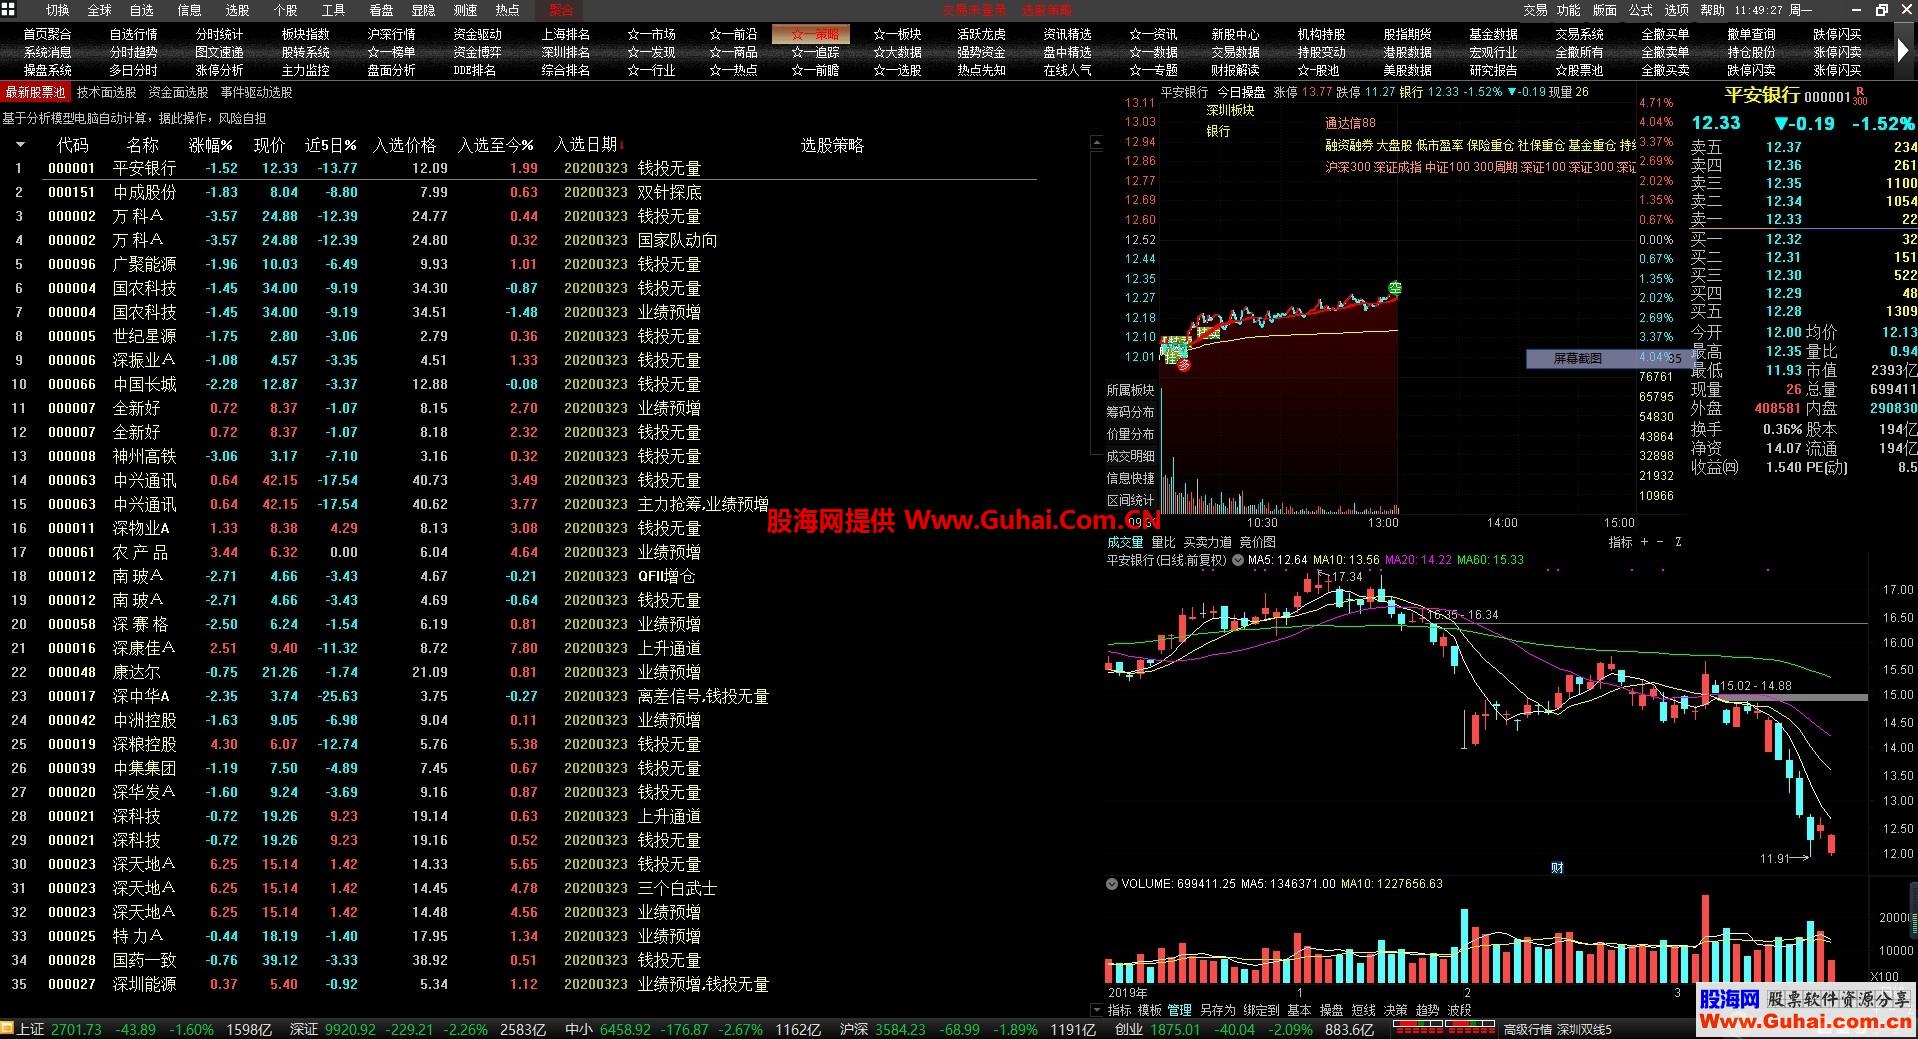Switch the sub-chart to 量比 tab
This screenshot has width=1918, height=1039.
click(1163, 542)
